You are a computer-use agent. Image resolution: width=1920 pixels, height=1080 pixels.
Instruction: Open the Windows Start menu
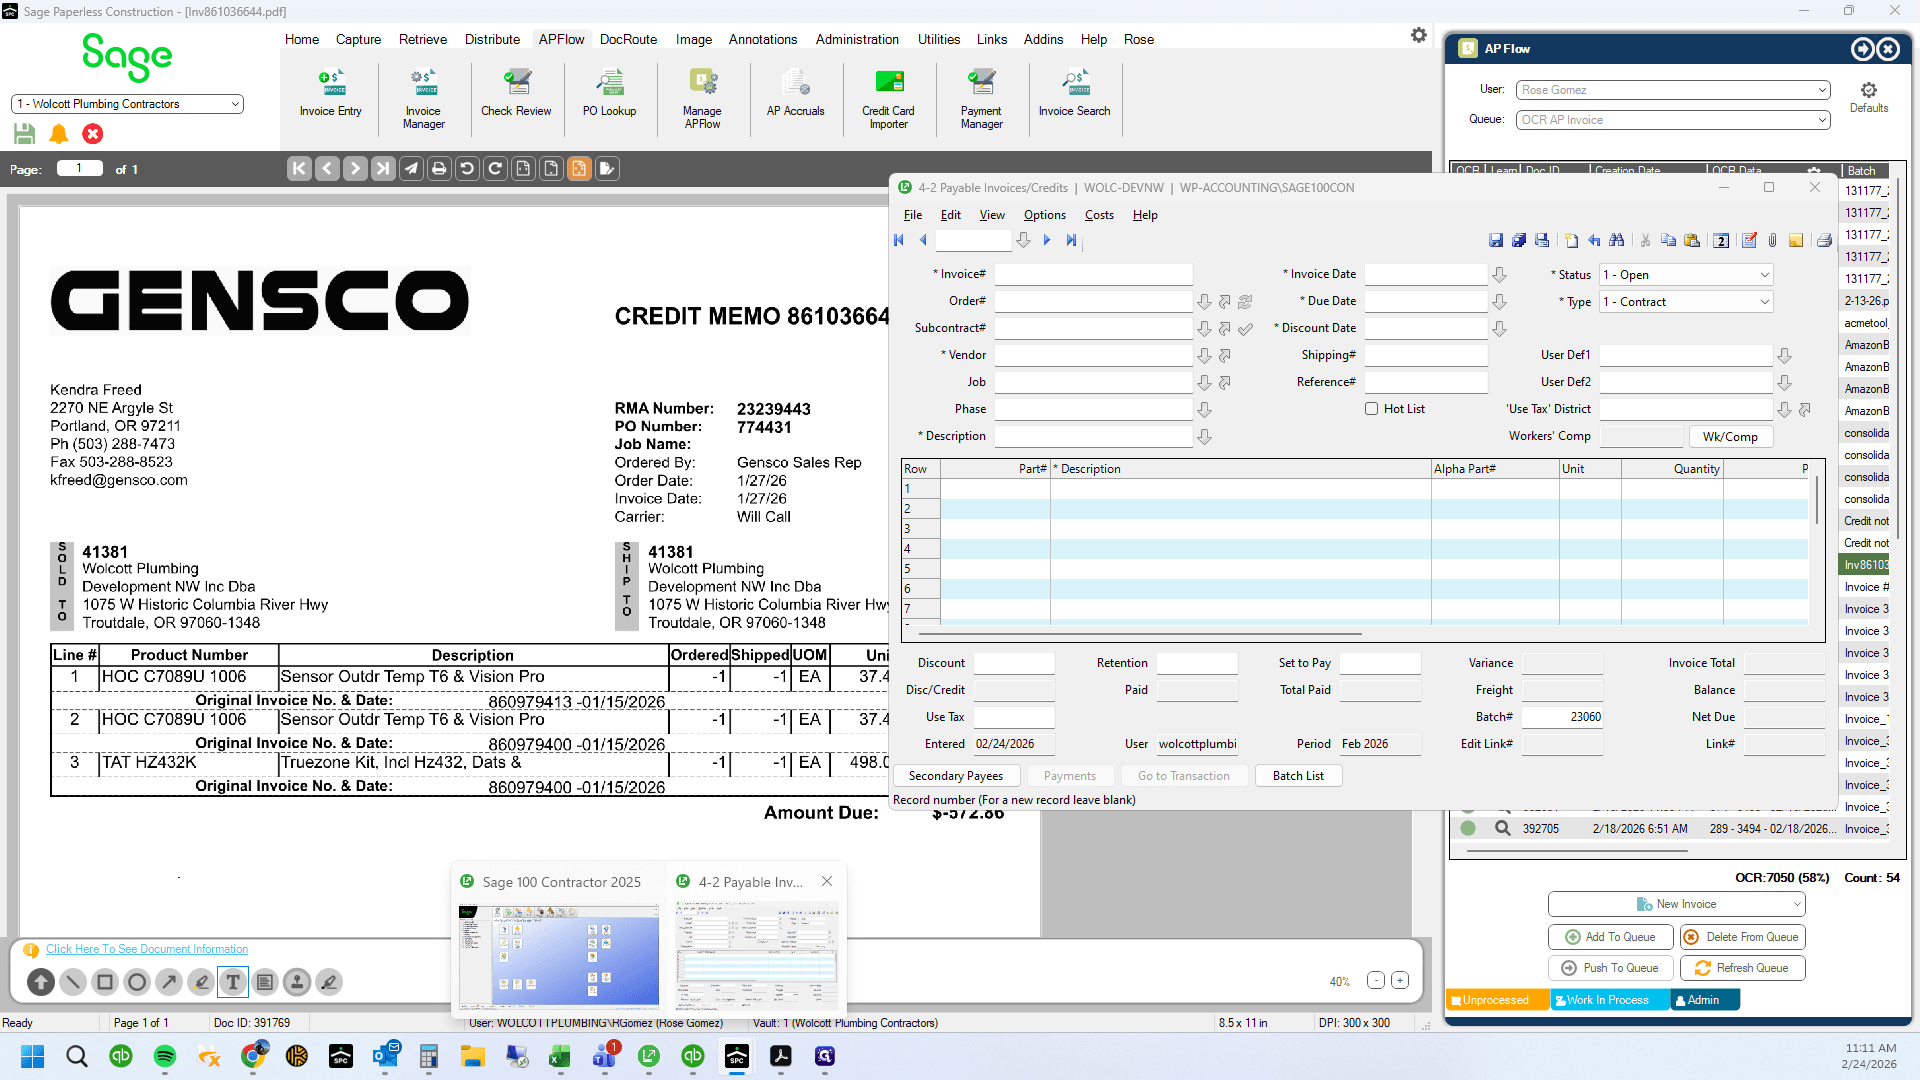coord(33,1056)
